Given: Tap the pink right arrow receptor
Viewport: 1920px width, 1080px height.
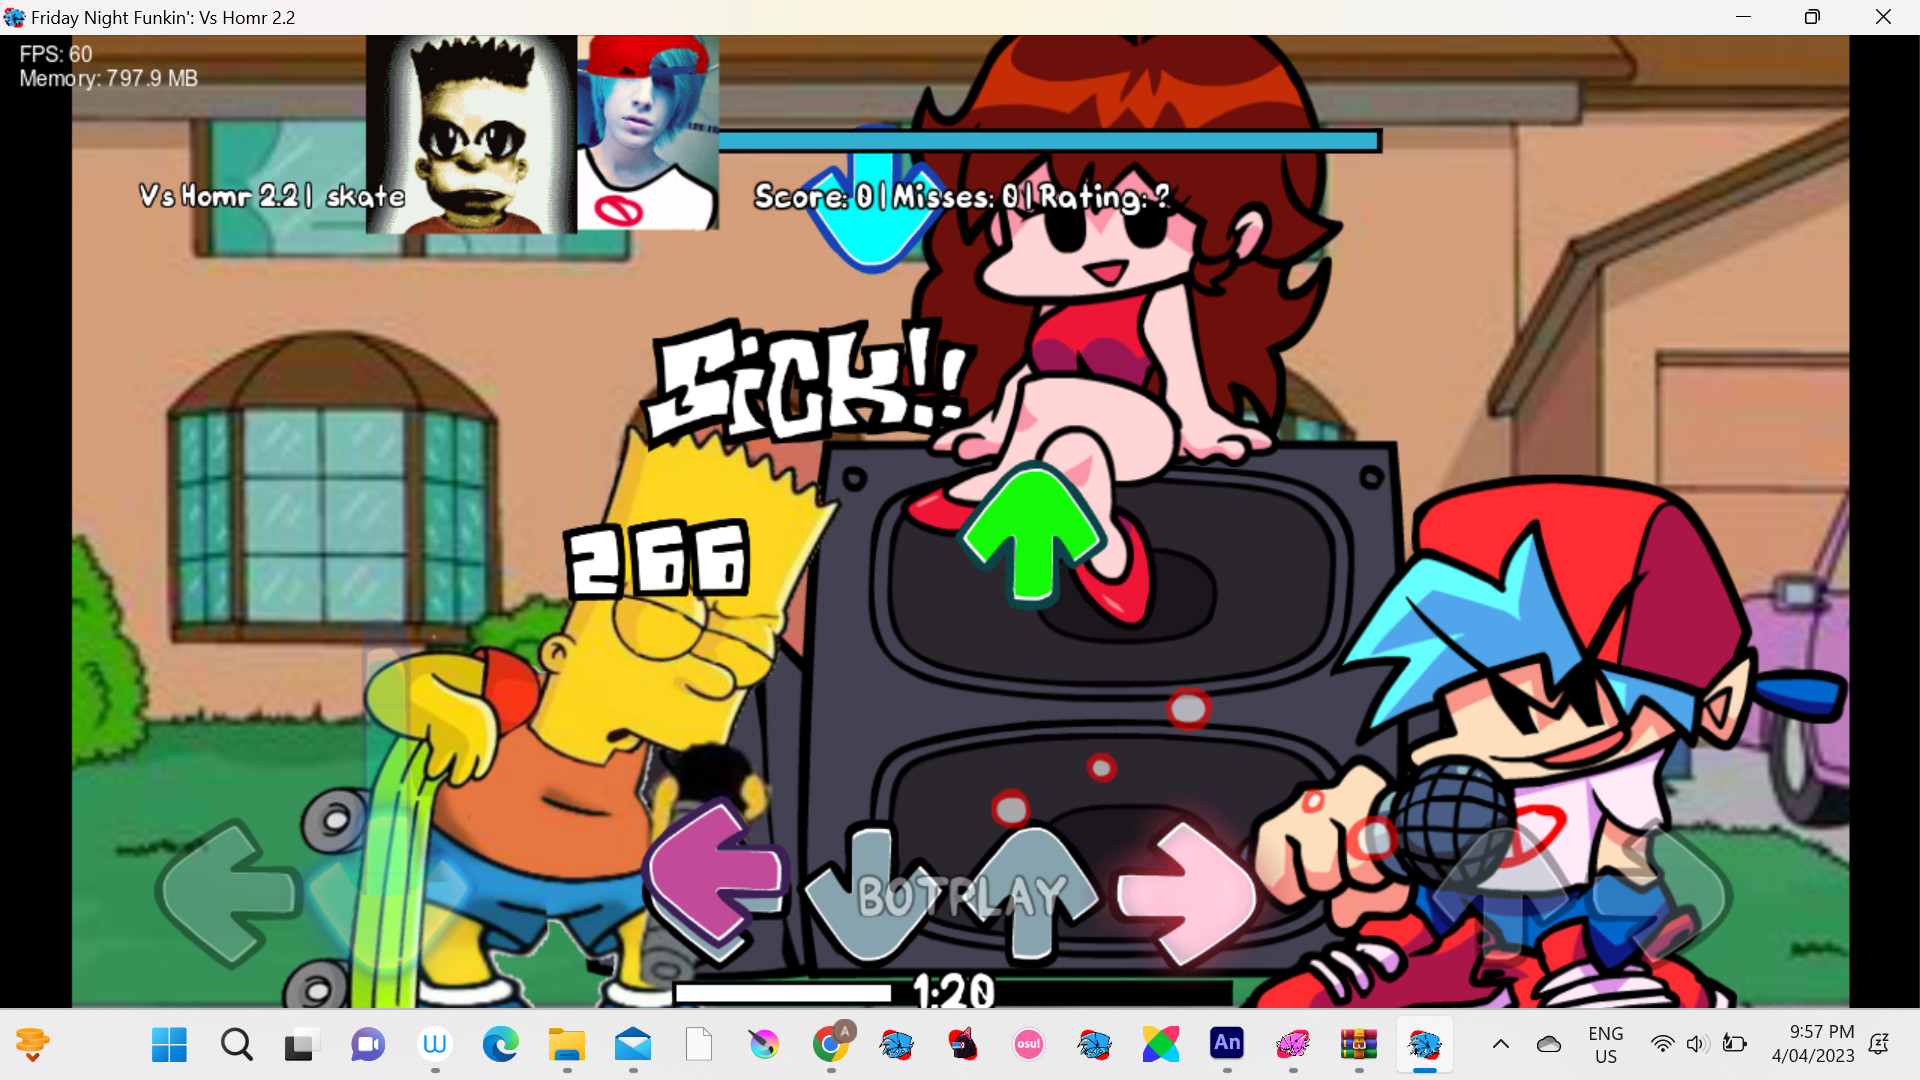Looking at the screenshot, I should 1186,893.
